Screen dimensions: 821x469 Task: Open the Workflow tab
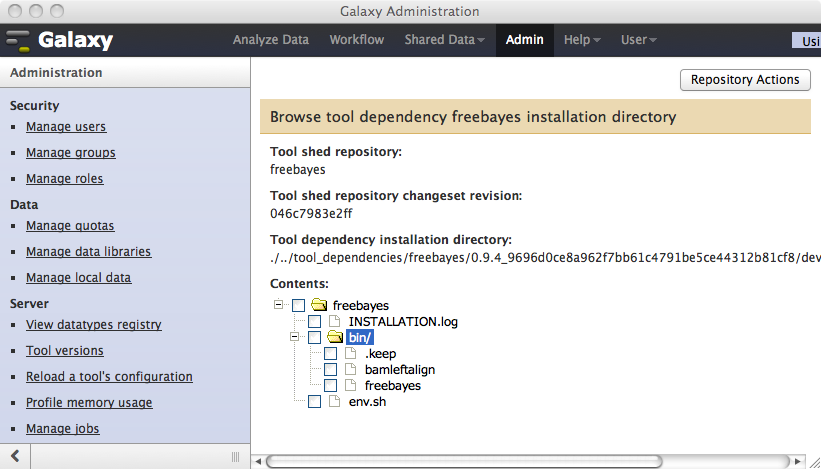[357, 40]
